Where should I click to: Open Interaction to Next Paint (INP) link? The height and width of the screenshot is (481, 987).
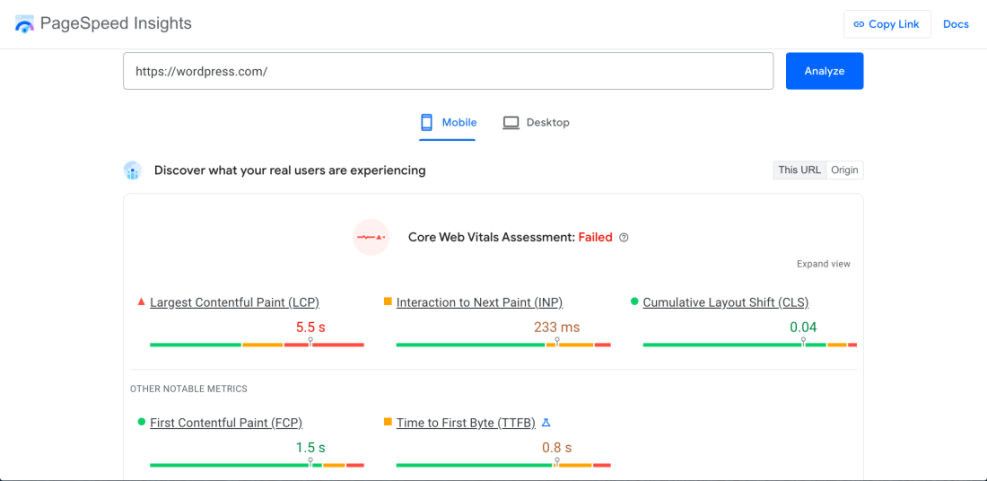(480, 302)
